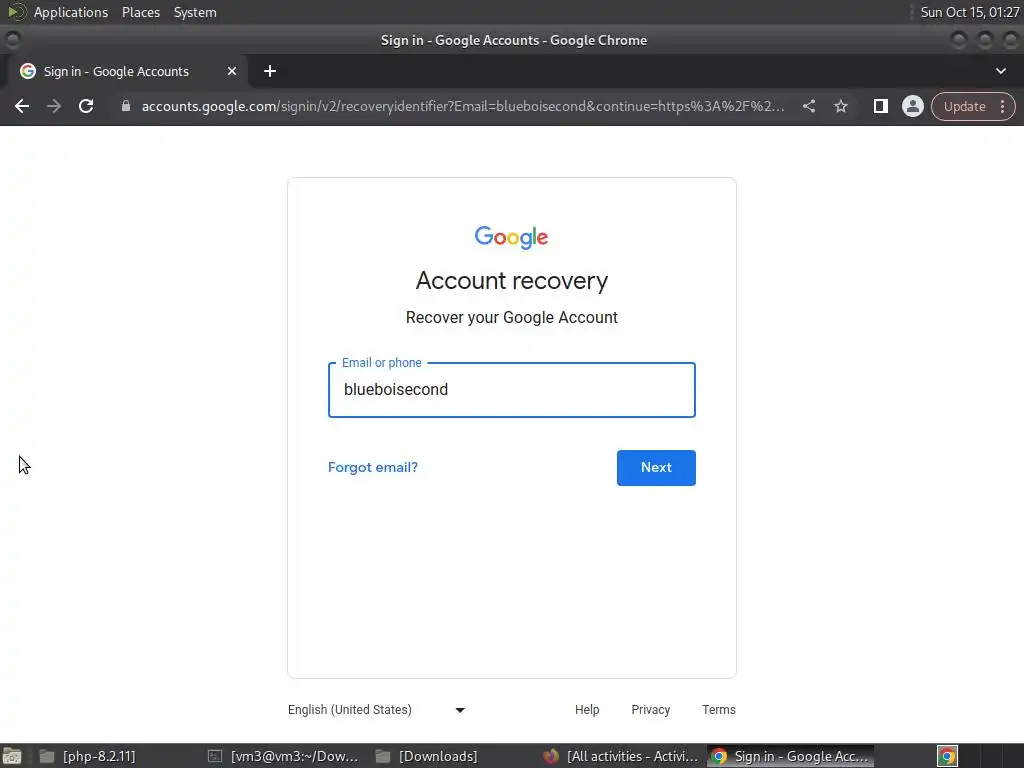Open the English (United States) language dropdown

click(377, 710)
